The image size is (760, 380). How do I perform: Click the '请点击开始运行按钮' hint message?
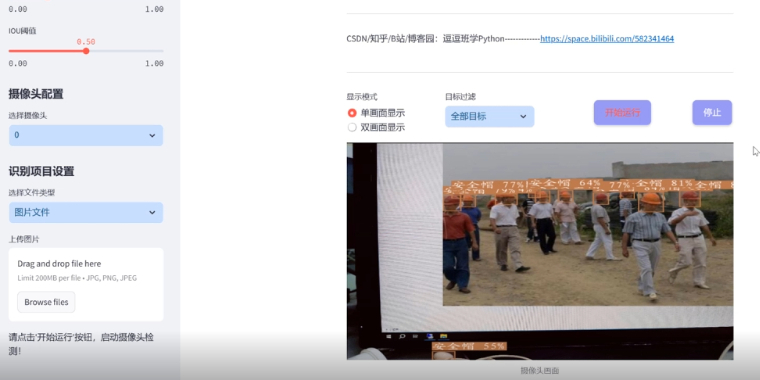pyautogui.click(x=81, y=344)
